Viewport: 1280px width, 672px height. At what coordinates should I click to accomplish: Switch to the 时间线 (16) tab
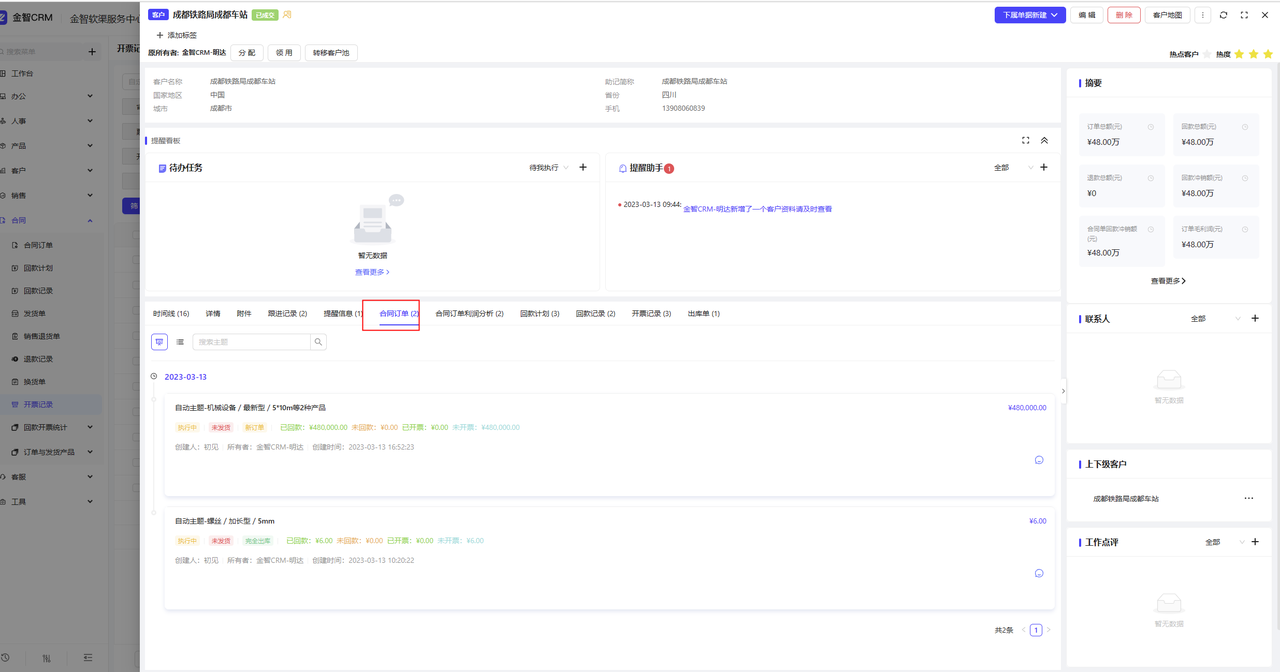[171, 314]
